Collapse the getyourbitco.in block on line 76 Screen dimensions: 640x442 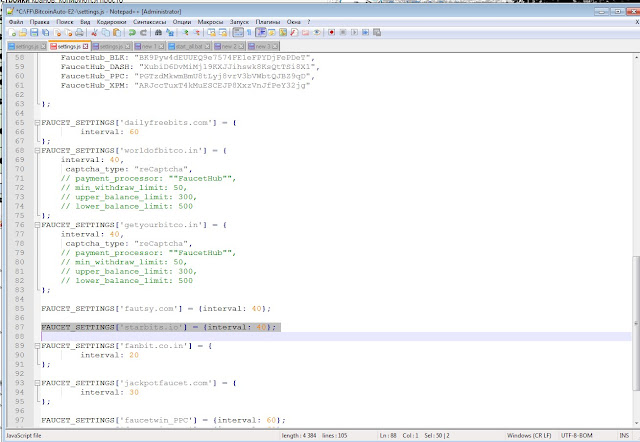pyautogui.click(x=37, y=225)
